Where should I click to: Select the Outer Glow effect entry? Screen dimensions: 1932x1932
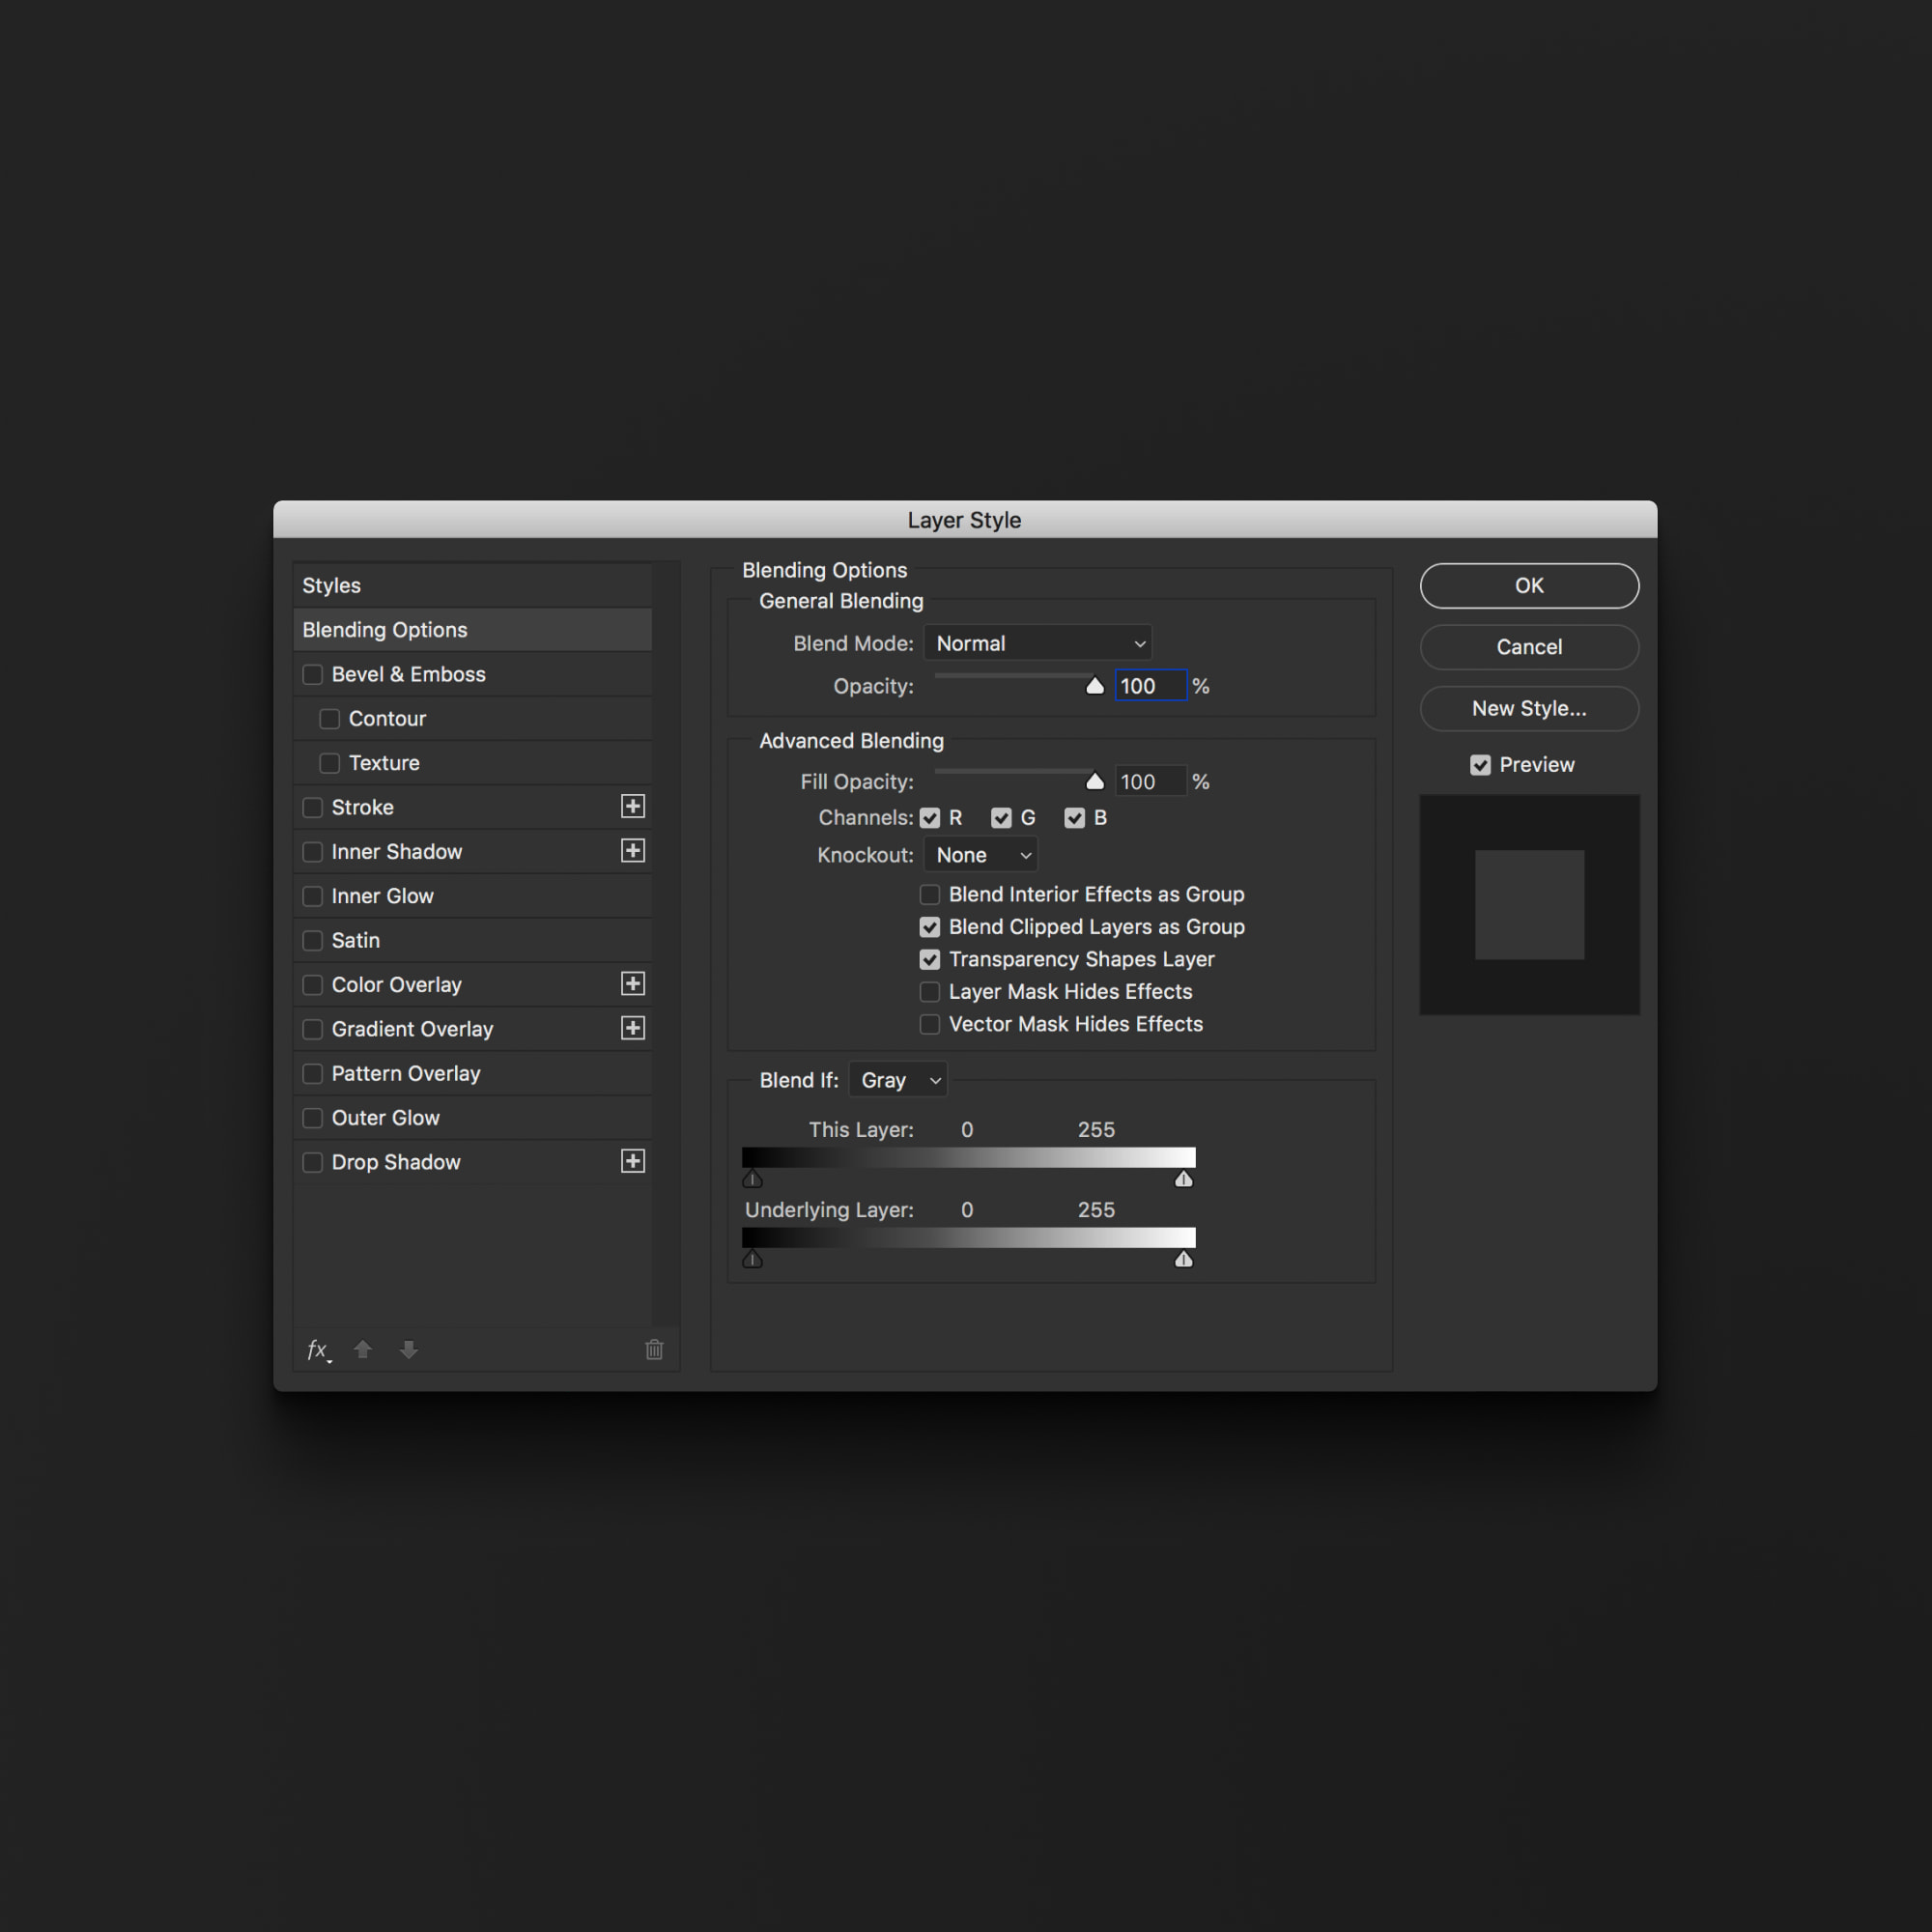386,1118
